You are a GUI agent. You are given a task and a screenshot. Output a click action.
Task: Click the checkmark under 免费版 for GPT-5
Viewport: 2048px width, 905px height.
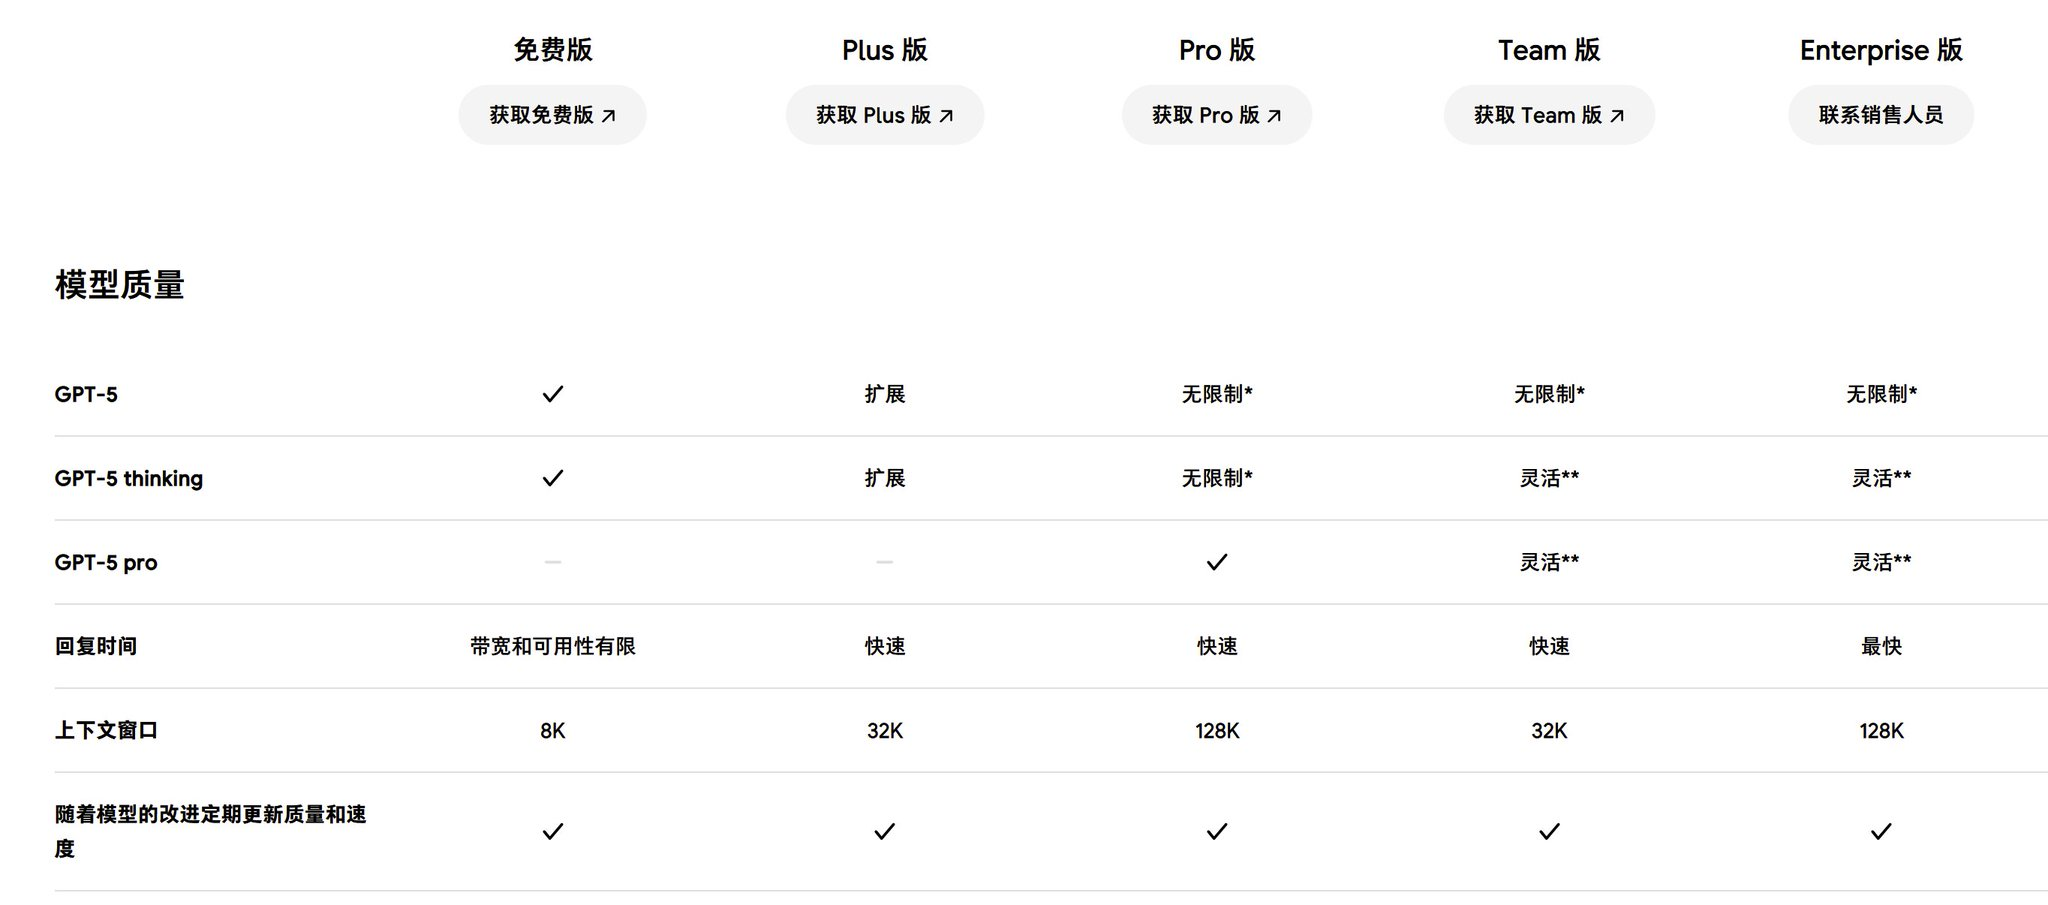click(x=552, y=394)
